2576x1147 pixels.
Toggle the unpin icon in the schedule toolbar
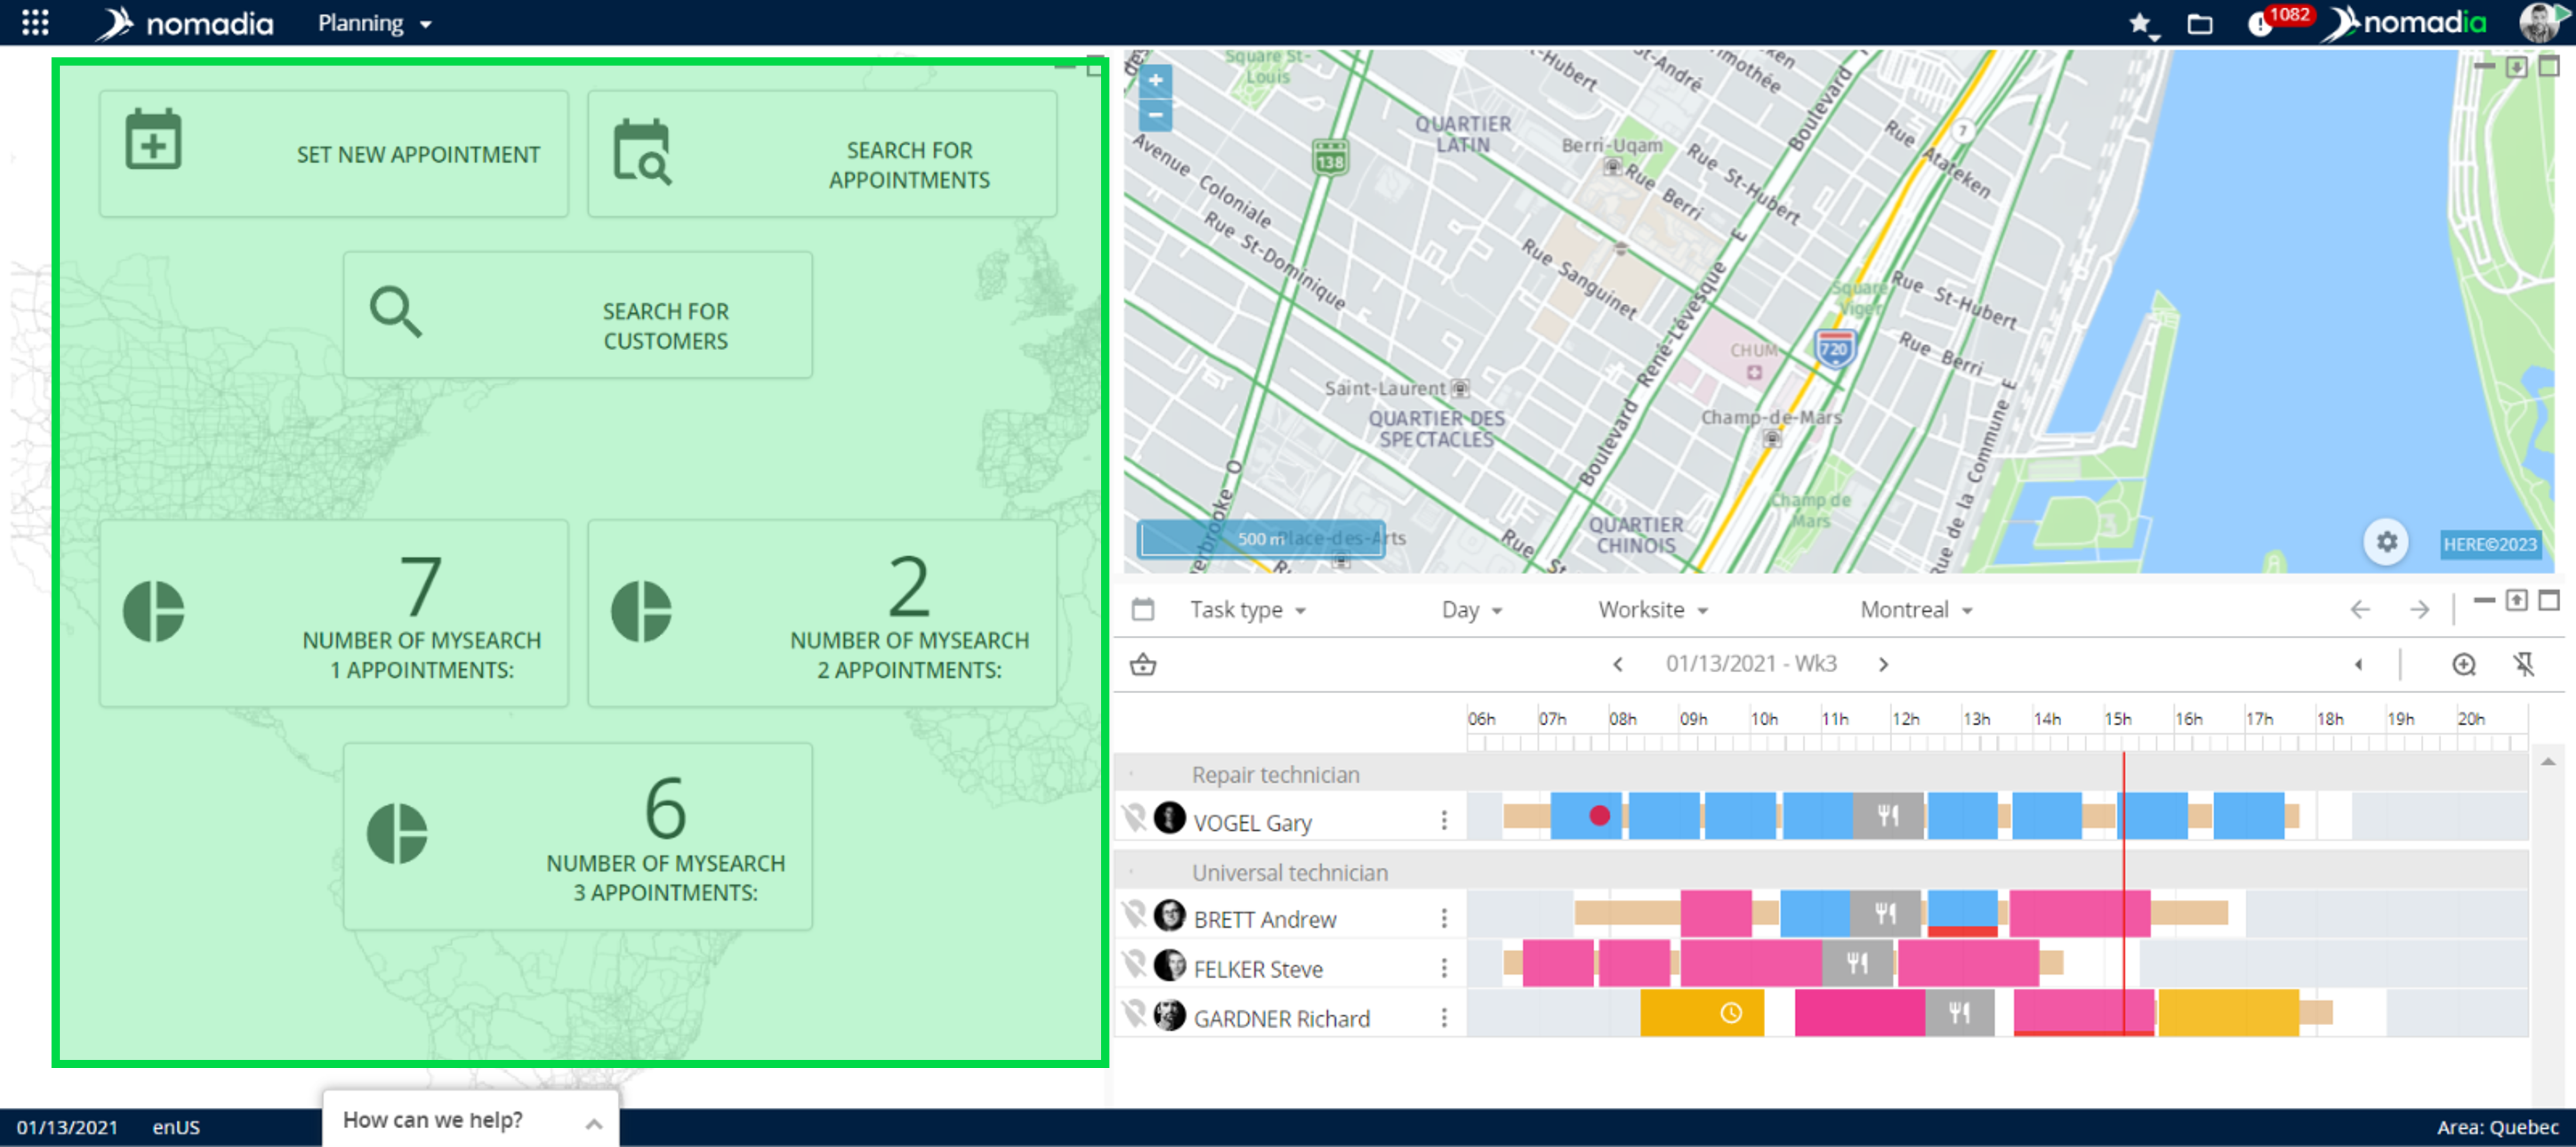pos(2523,665)
